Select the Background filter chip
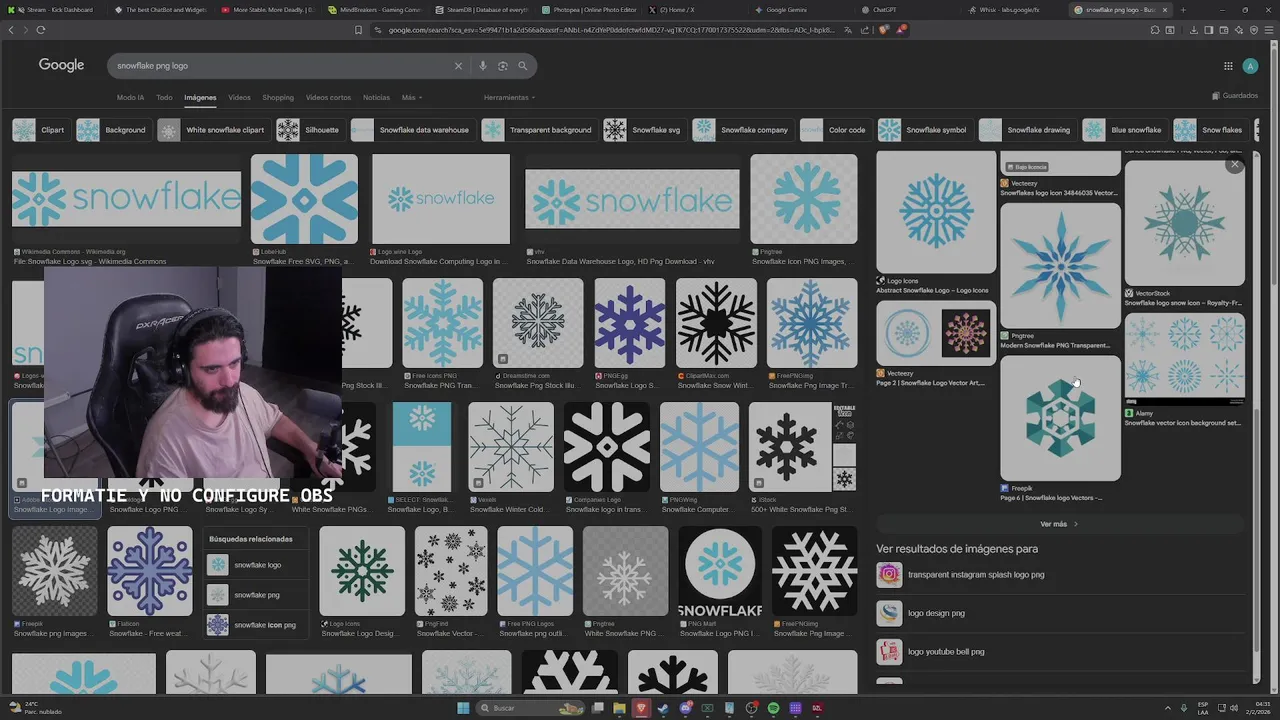Screen dimensions: 1280x720 point(112,130)
